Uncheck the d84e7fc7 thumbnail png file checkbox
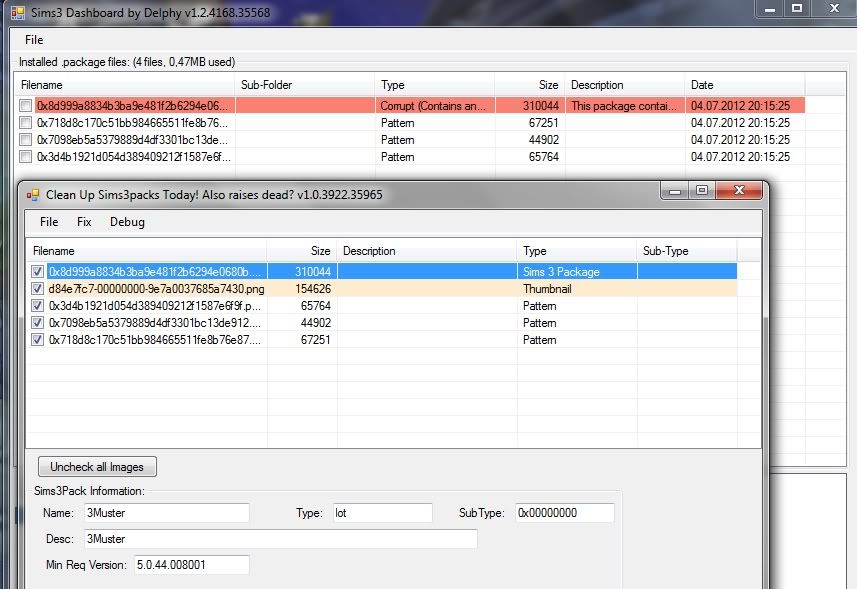The height and width of the screenshot is (589, 857). [x=37, y=289]
